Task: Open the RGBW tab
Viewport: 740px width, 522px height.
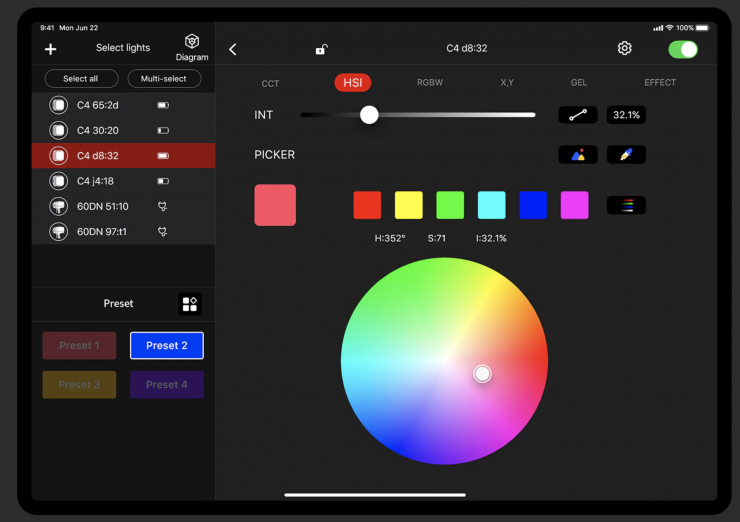Action: point(430,83)
